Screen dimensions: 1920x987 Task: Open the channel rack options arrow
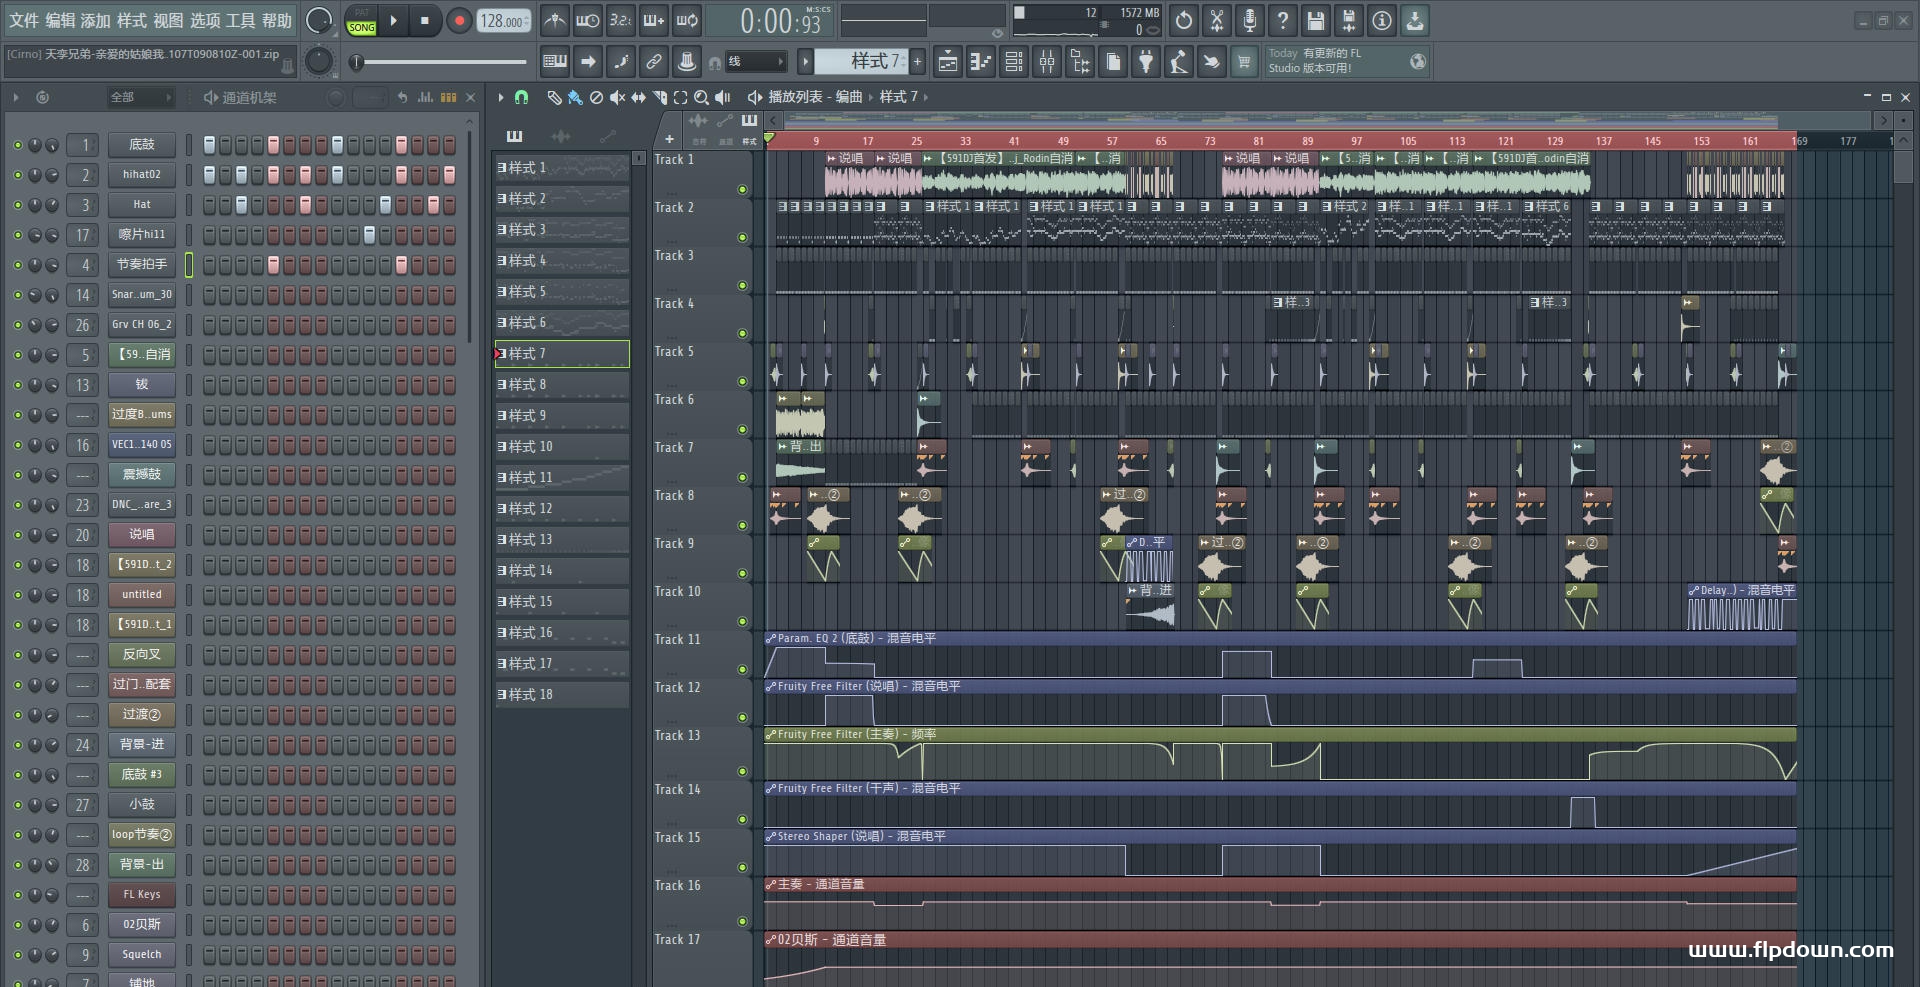15,97
